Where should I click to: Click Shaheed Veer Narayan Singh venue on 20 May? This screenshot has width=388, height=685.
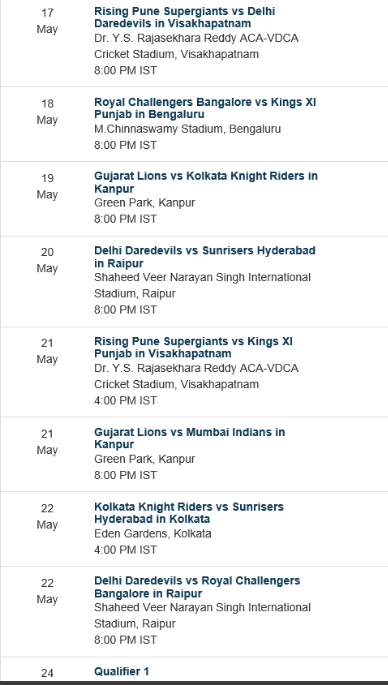(x=202, y=285)
